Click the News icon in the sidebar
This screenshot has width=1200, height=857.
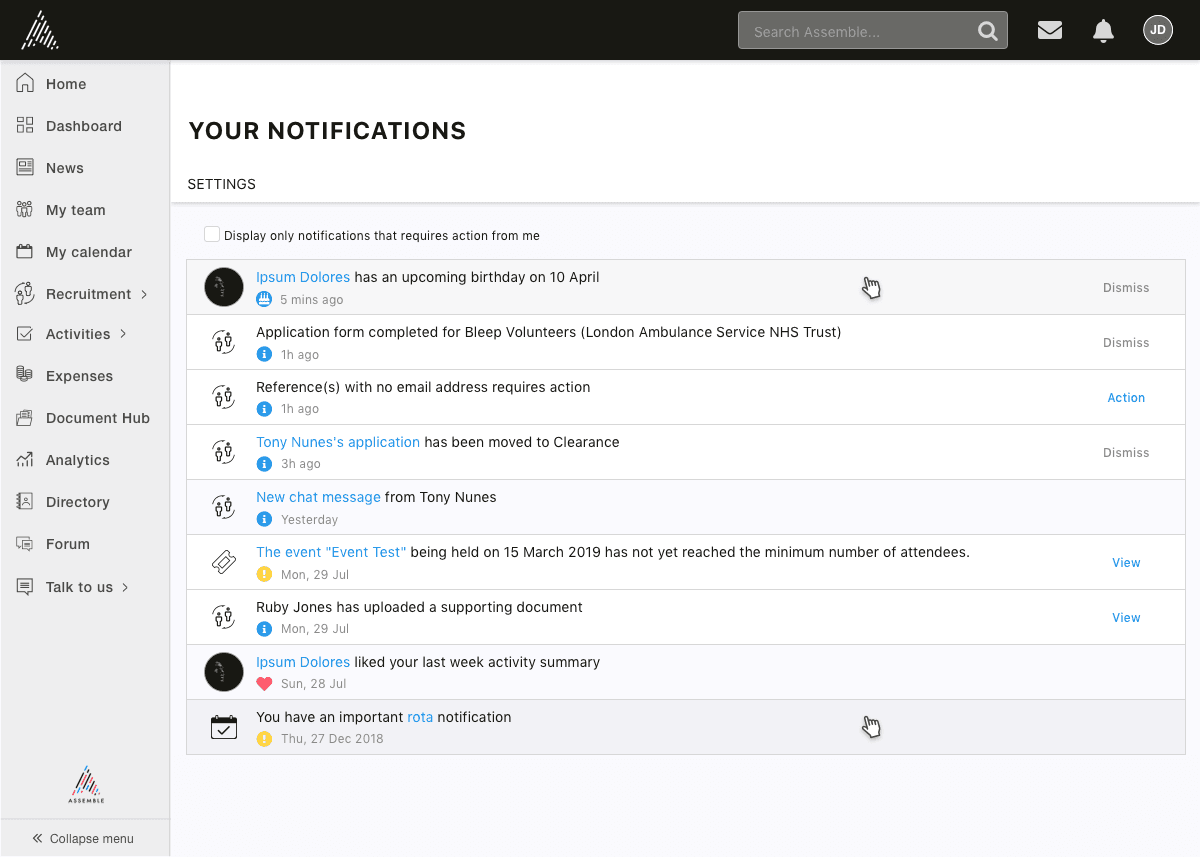(25, 168)
